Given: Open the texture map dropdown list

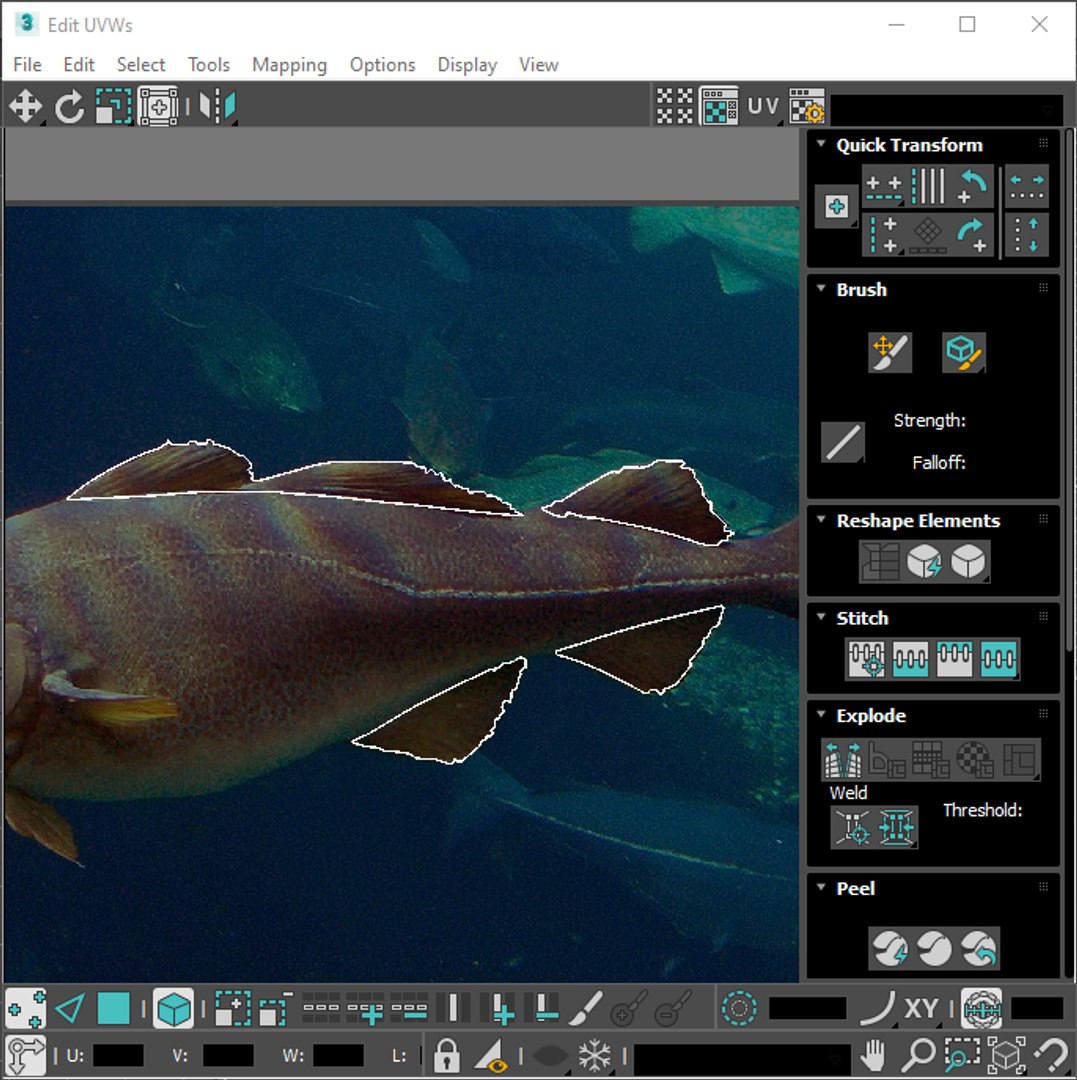Looking at the screenshot, I should 946,109.
